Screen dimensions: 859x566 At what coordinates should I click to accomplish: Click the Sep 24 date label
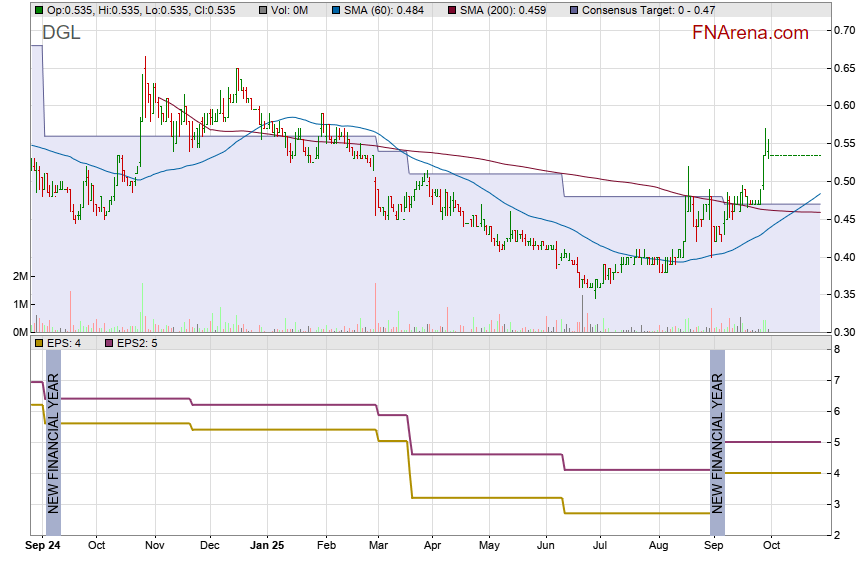click(42, 546)
